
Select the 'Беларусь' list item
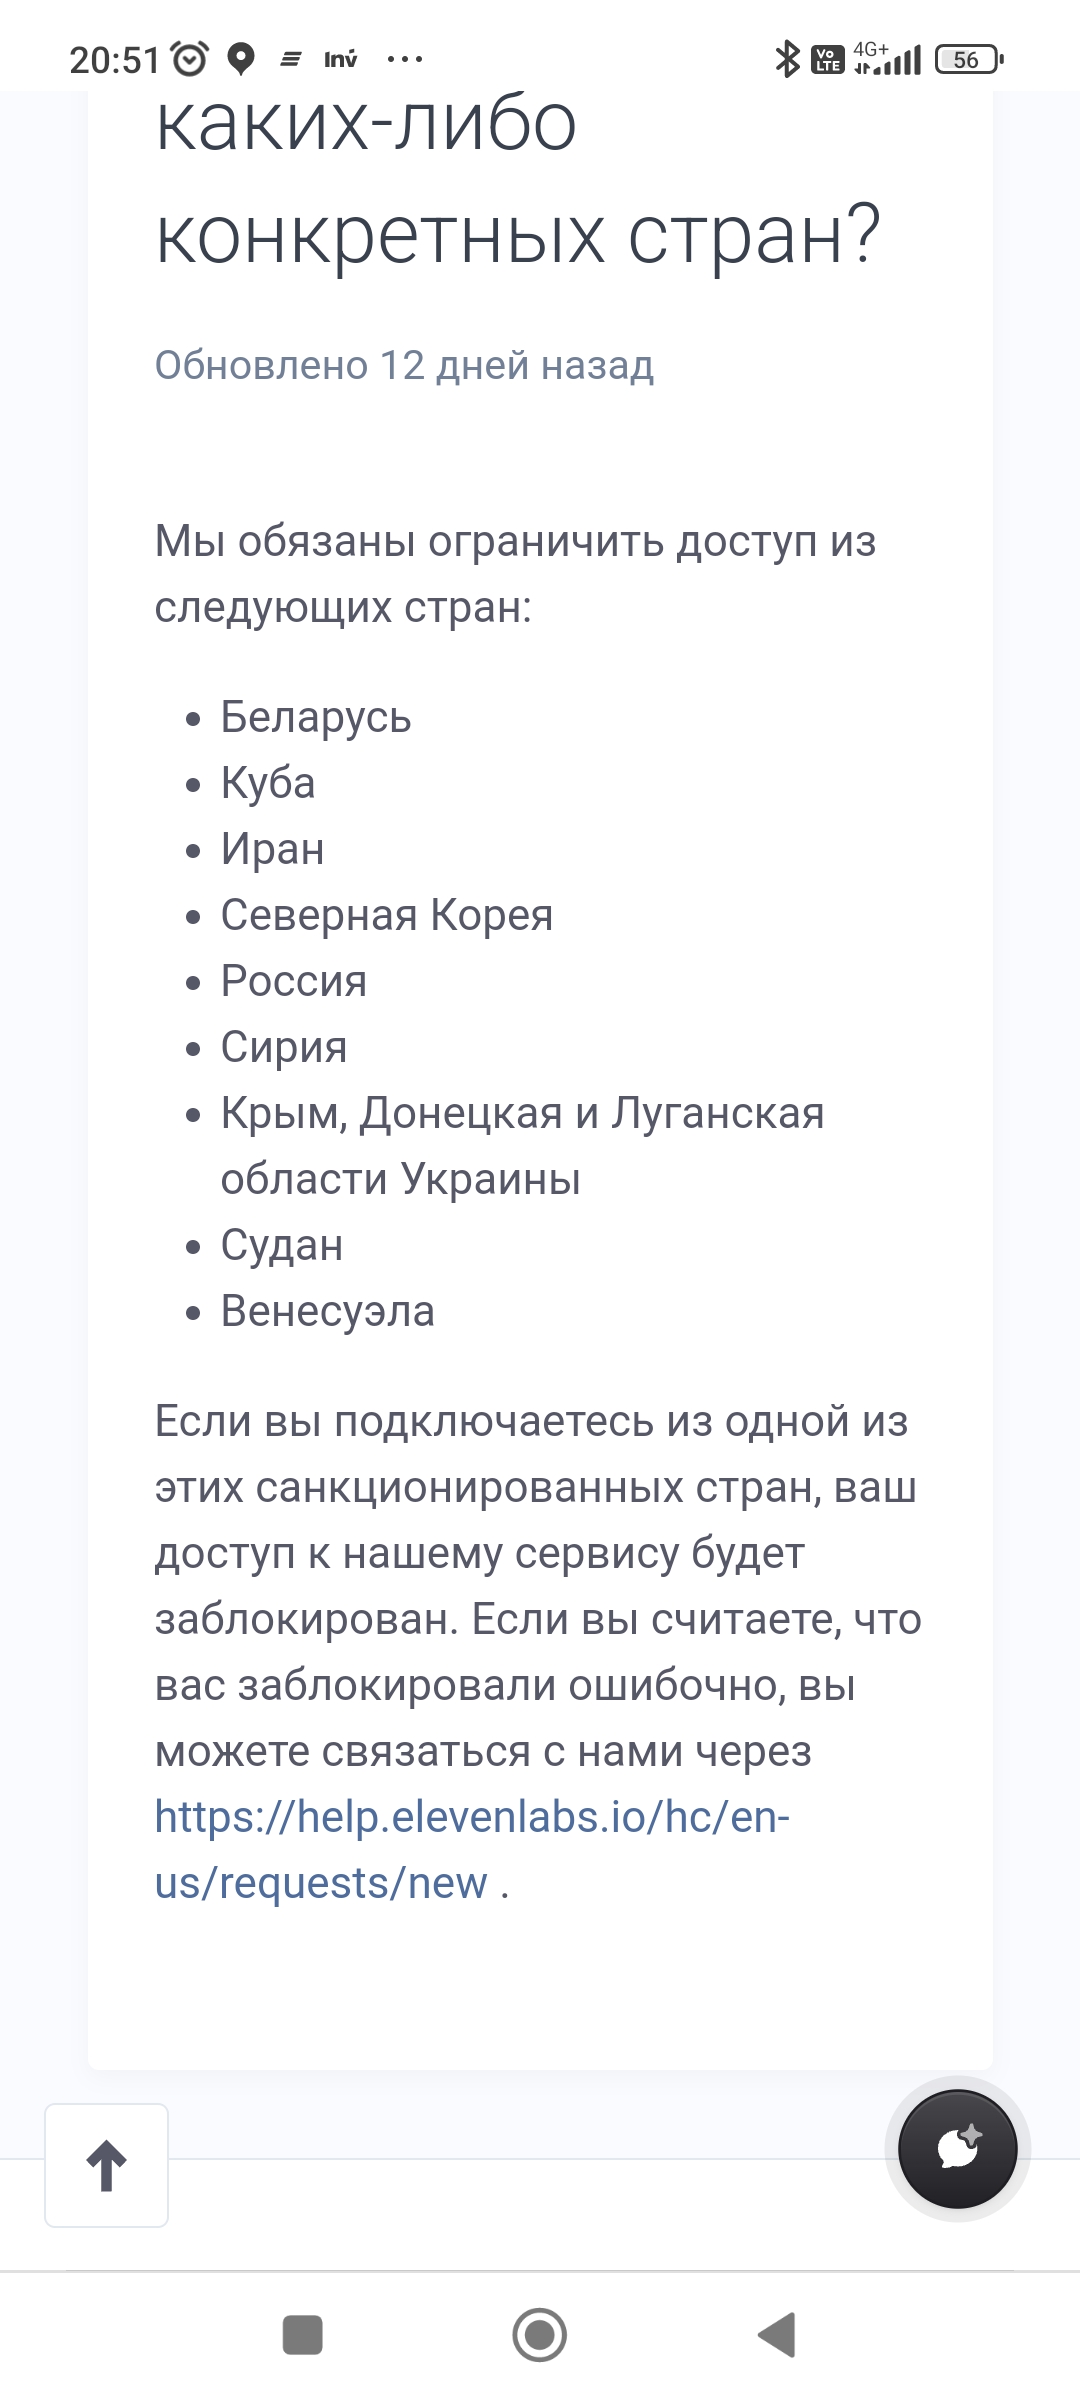point(316,717)
